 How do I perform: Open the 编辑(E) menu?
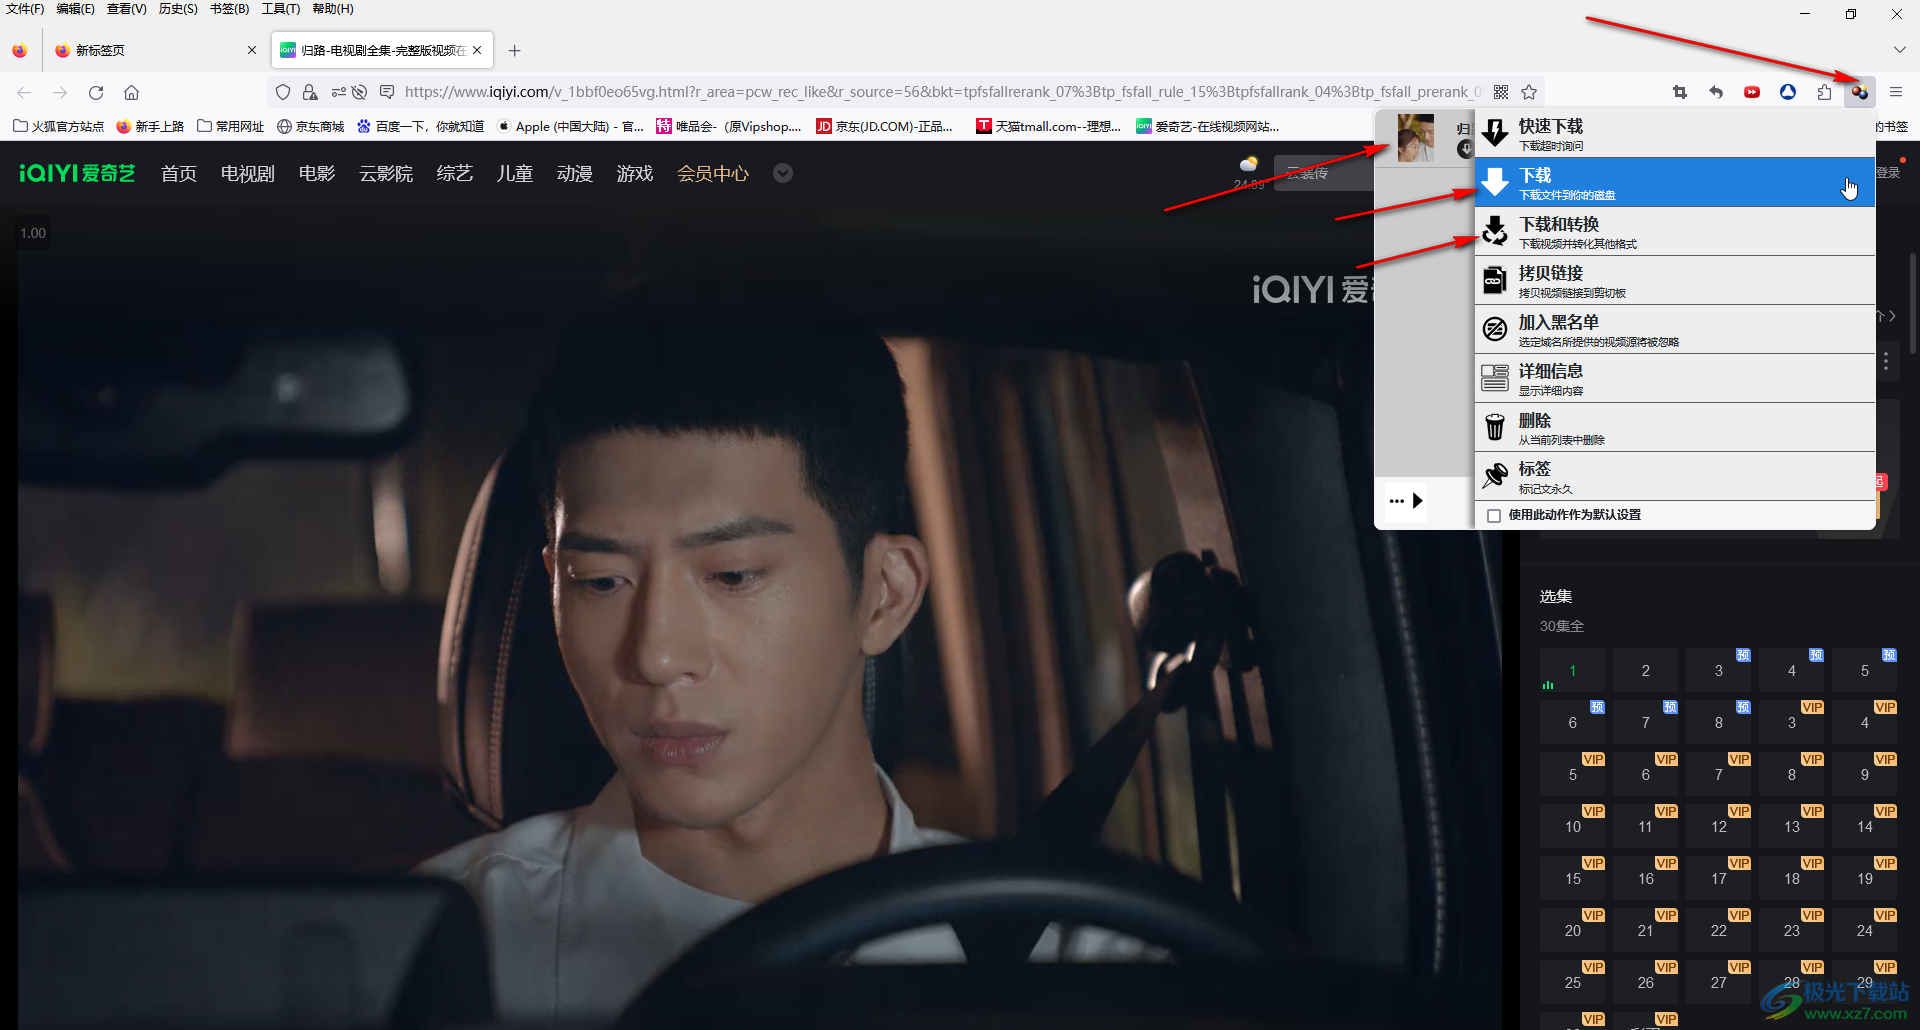(75, 9)
